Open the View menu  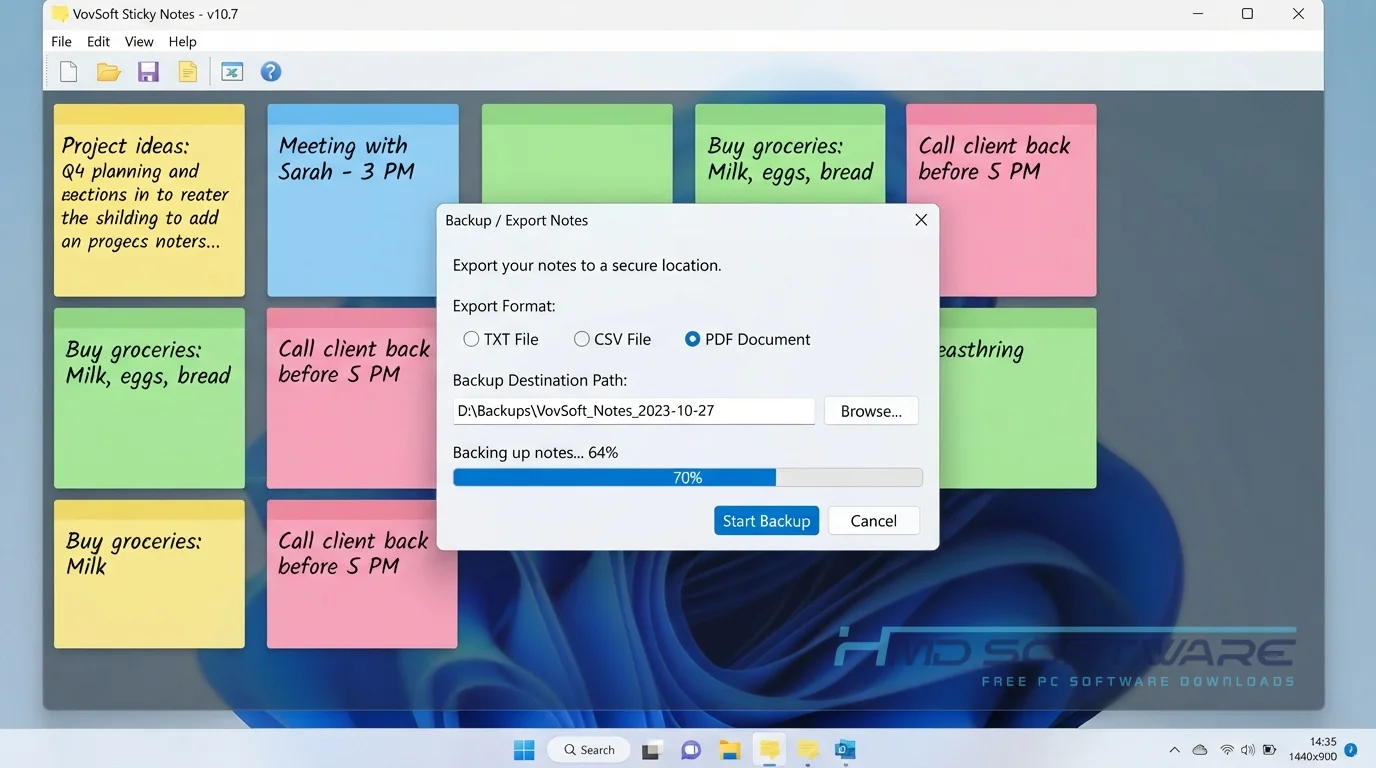pyautogui.click(x=139, y=41)
